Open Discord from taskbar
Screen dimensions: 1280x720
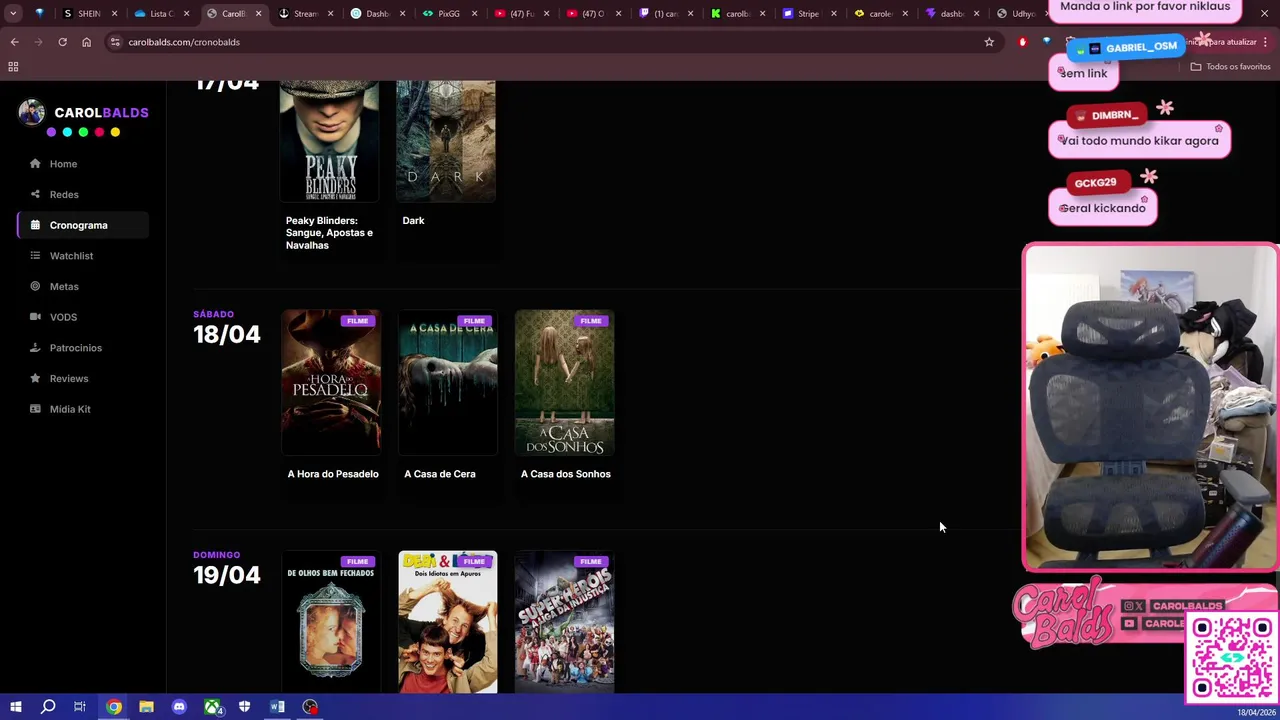tap(179, 707)
